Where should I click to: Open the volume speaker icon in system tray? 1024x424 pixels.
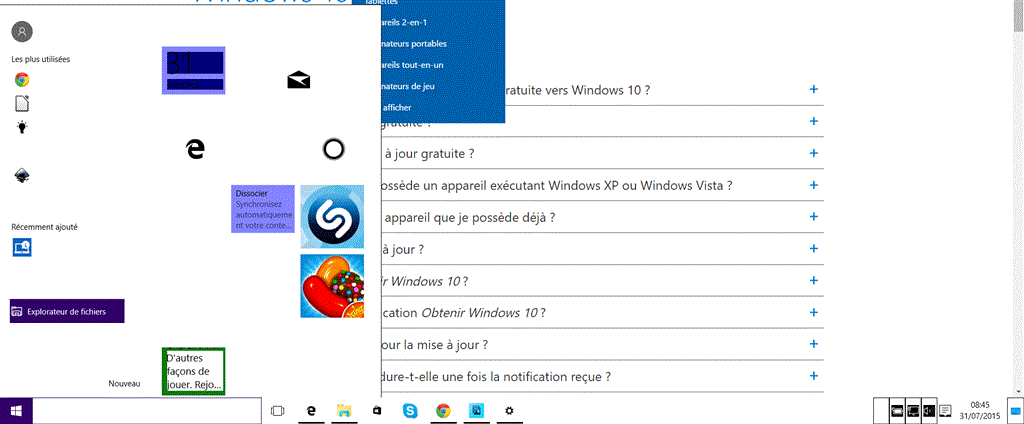[929, 411]
